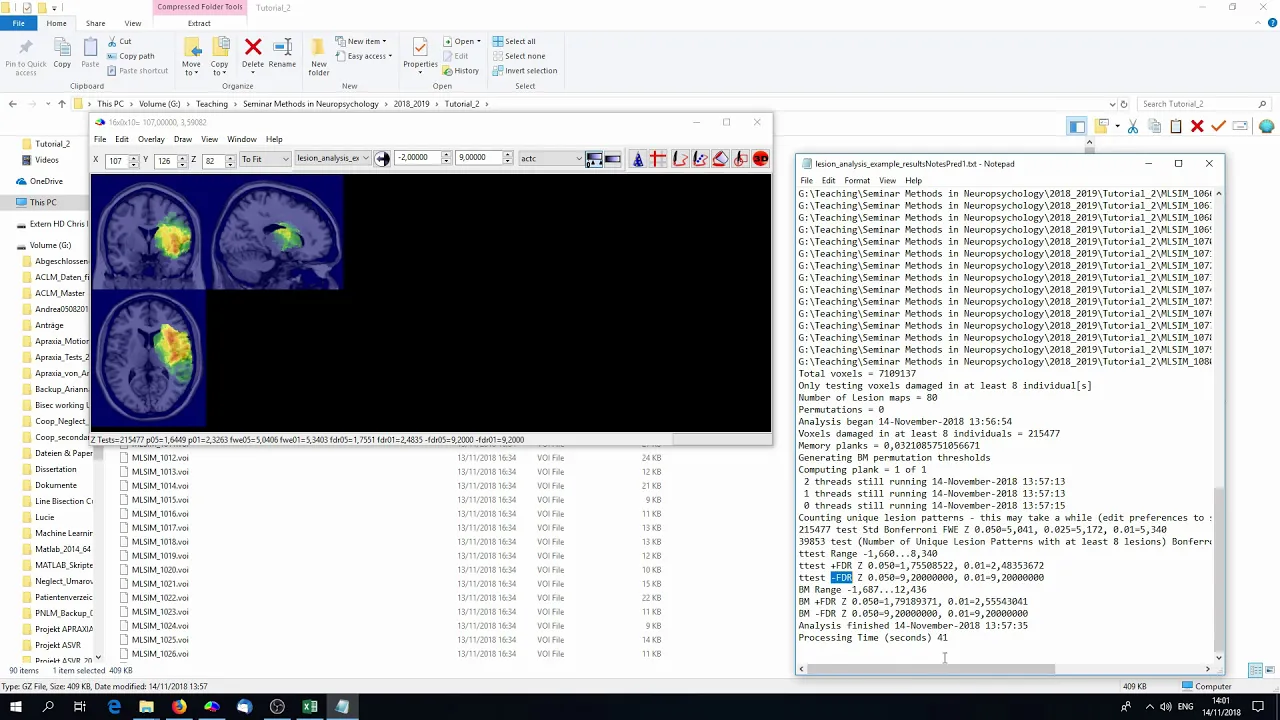
Task: Click the bottom axial brain slice view
Action: click(148, 359)
